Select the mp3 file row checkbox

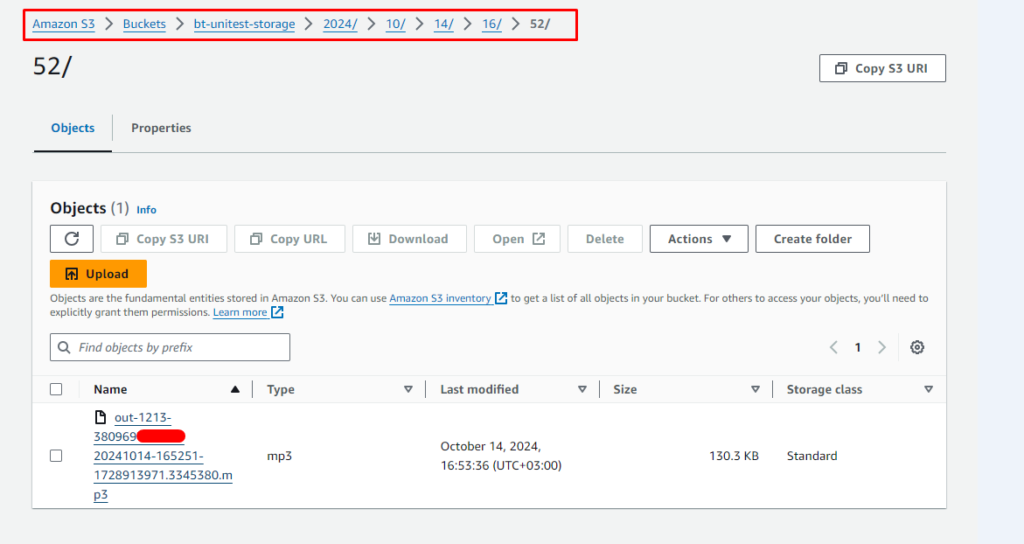[x=56, y=456]
